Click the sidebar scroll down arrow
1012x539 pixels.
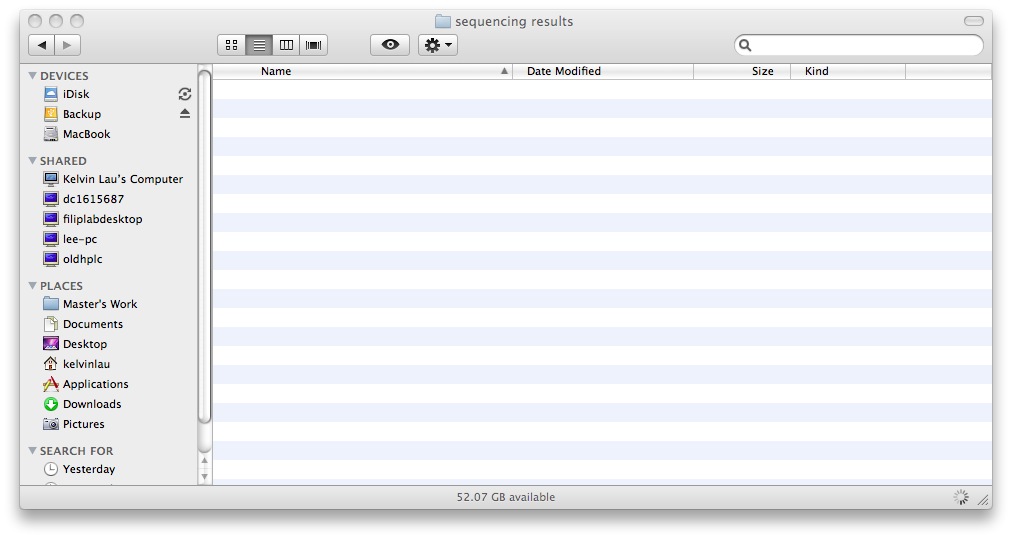[x=205, y=477]
